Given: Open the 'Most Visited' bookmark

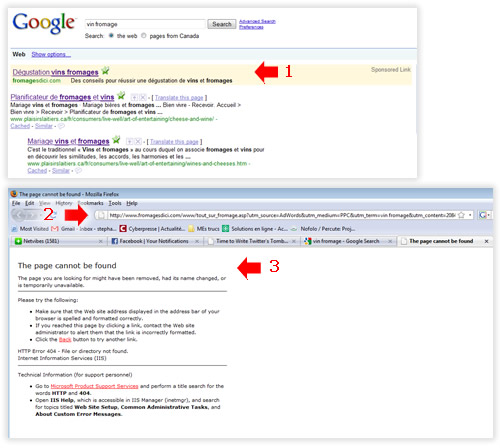Looking at the screenshot, I should point(30,229).
